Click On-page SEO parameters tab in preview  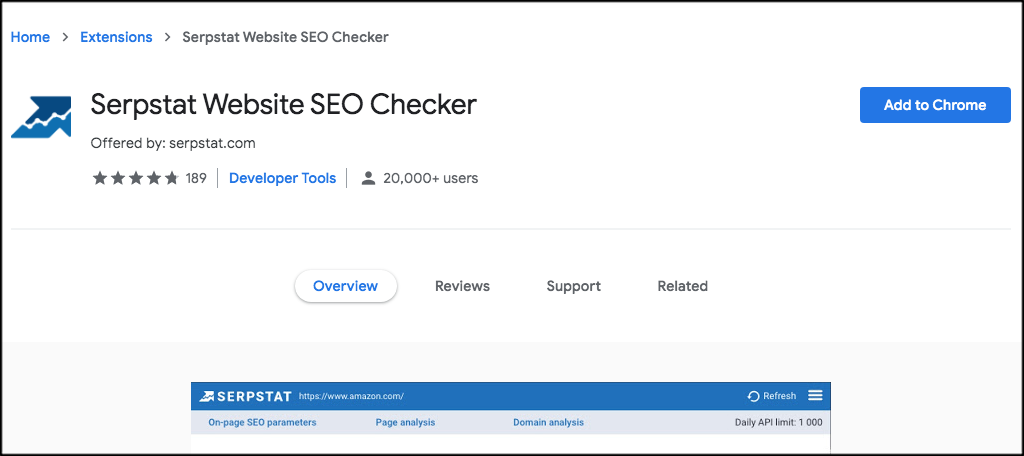click(x=262, y=423)
